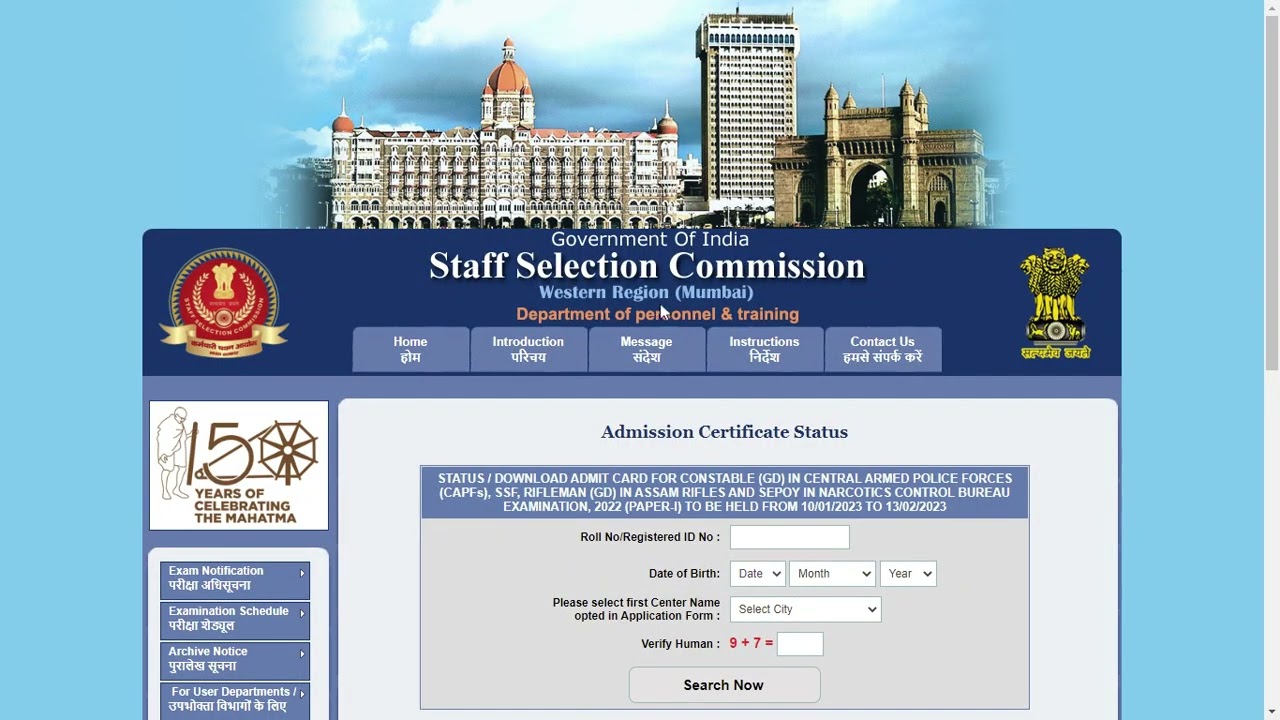
Task: Focus the Roll No/Registered ID input field
Action: tap(790, 537)
